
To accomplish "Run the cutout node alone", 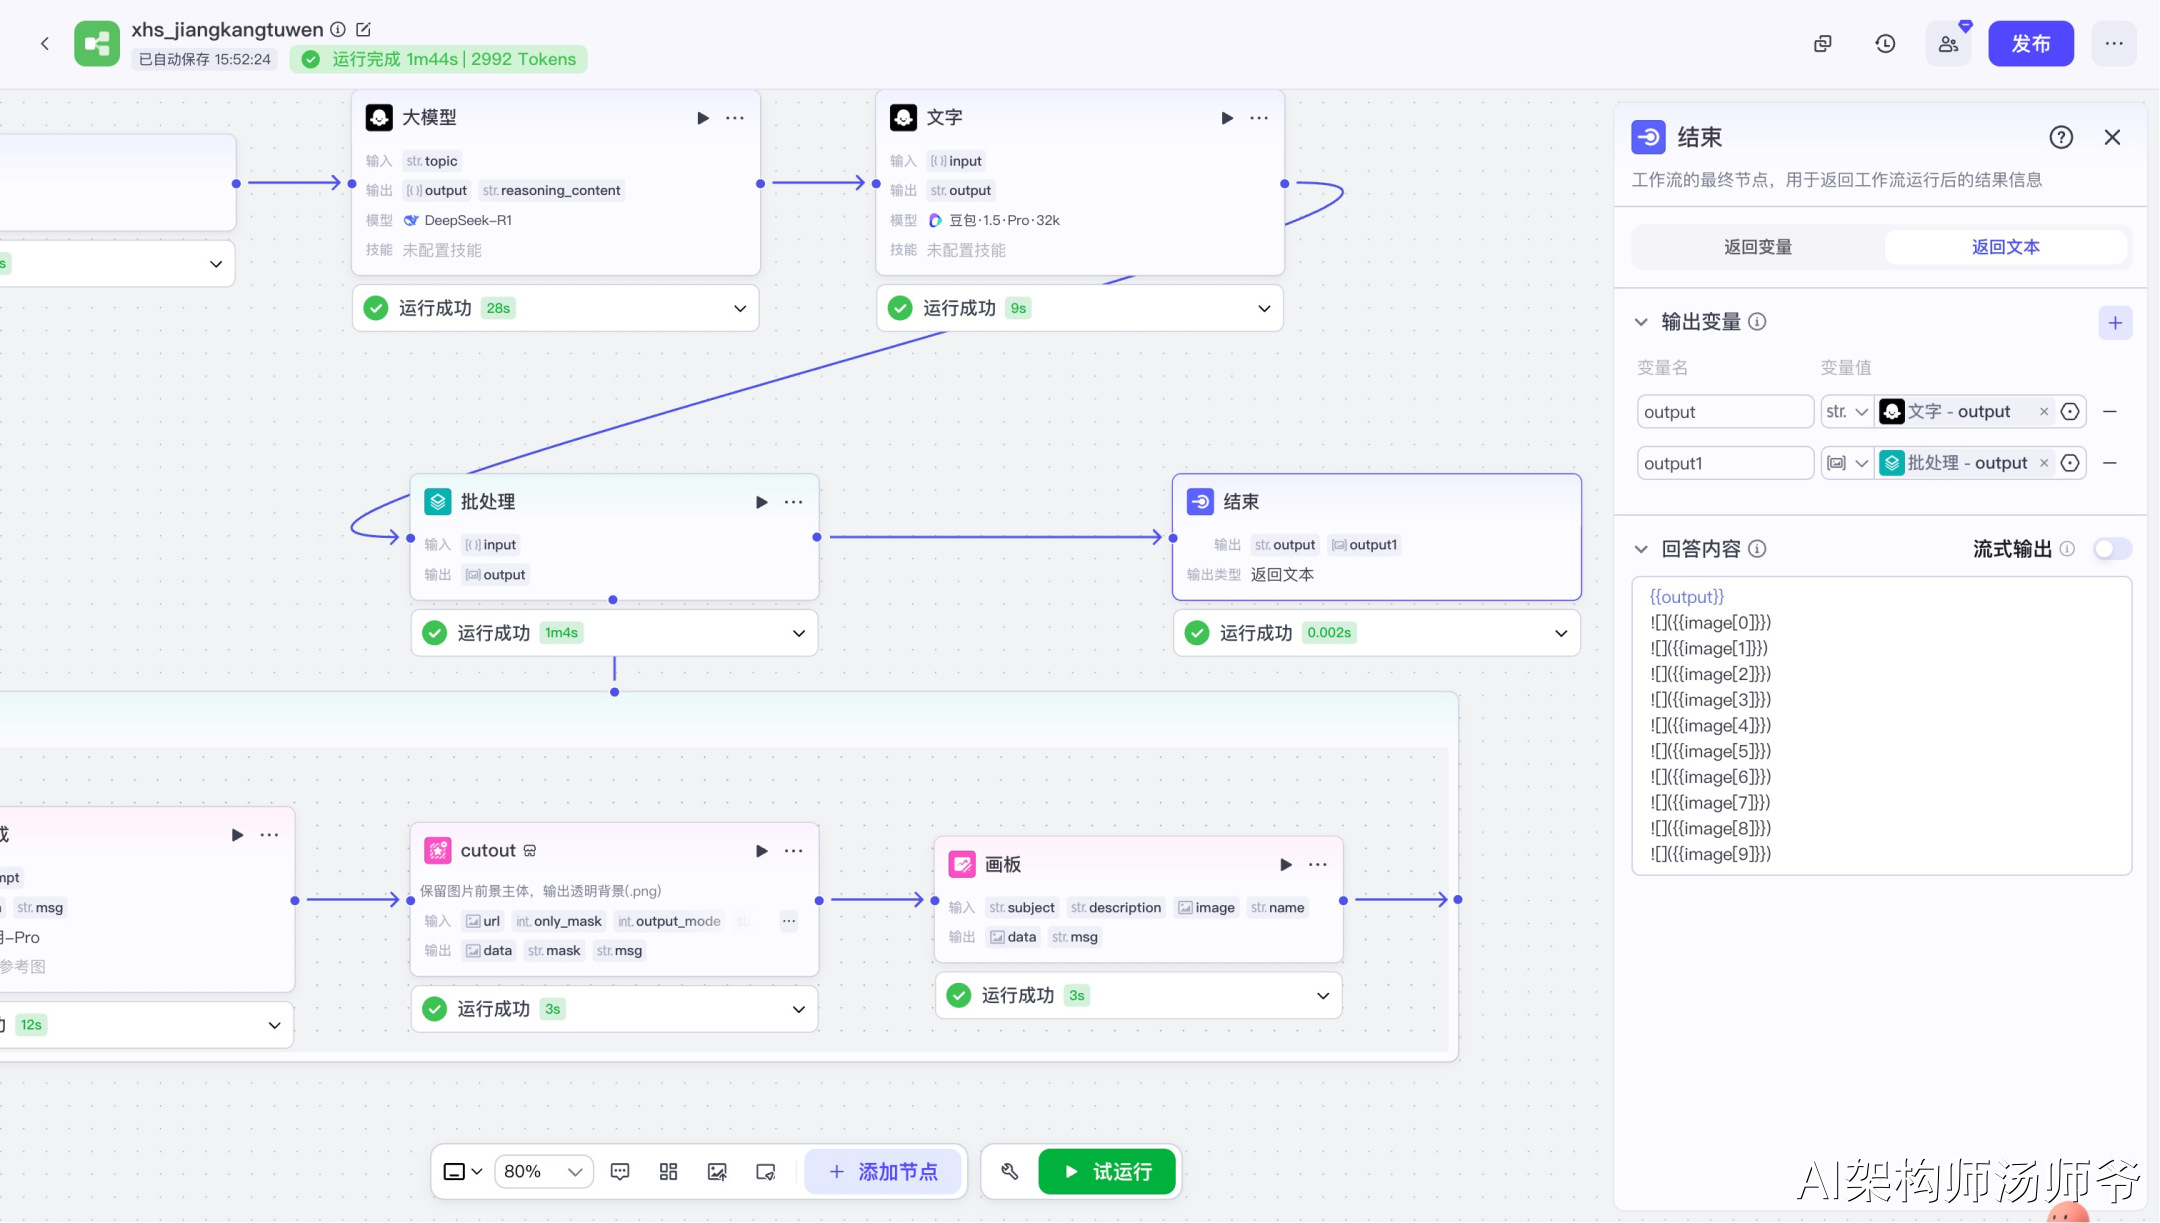I will [x=762, y=851].
